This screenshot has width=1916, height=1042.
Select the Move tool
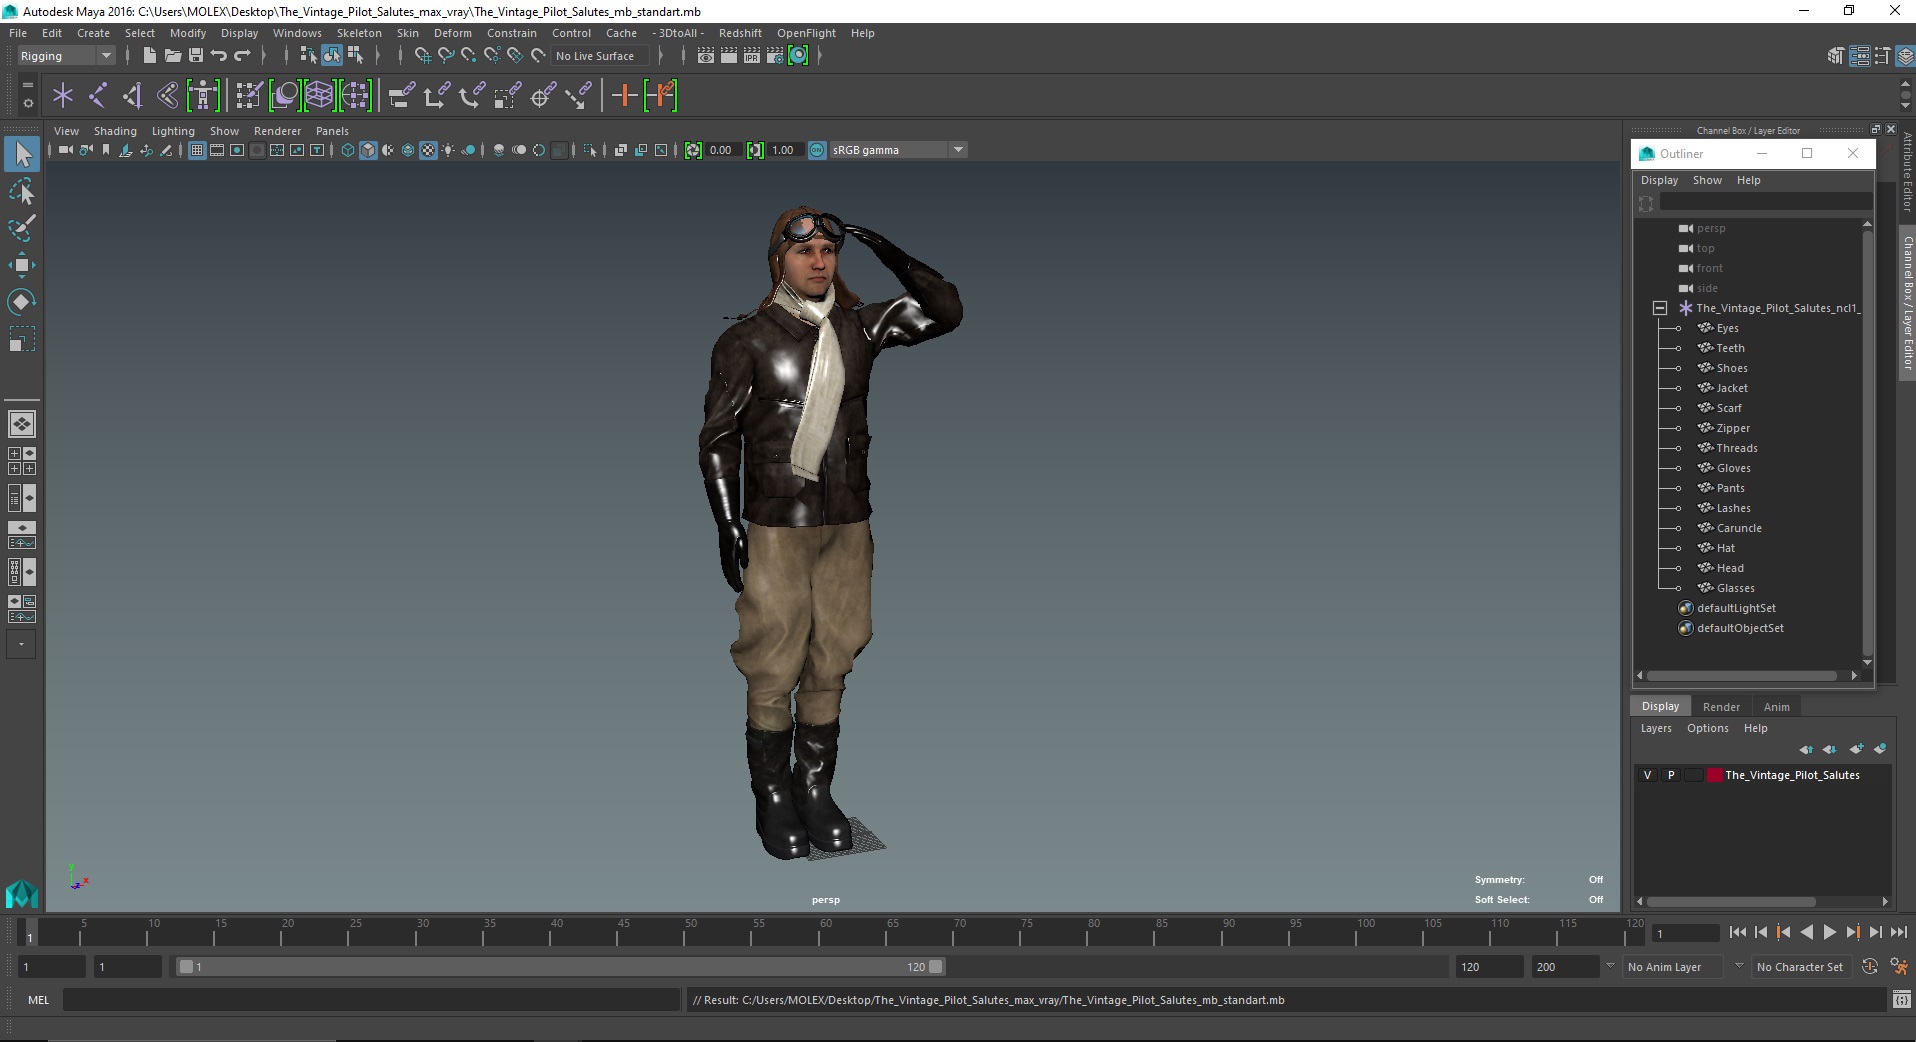click(x=22, y=265)
